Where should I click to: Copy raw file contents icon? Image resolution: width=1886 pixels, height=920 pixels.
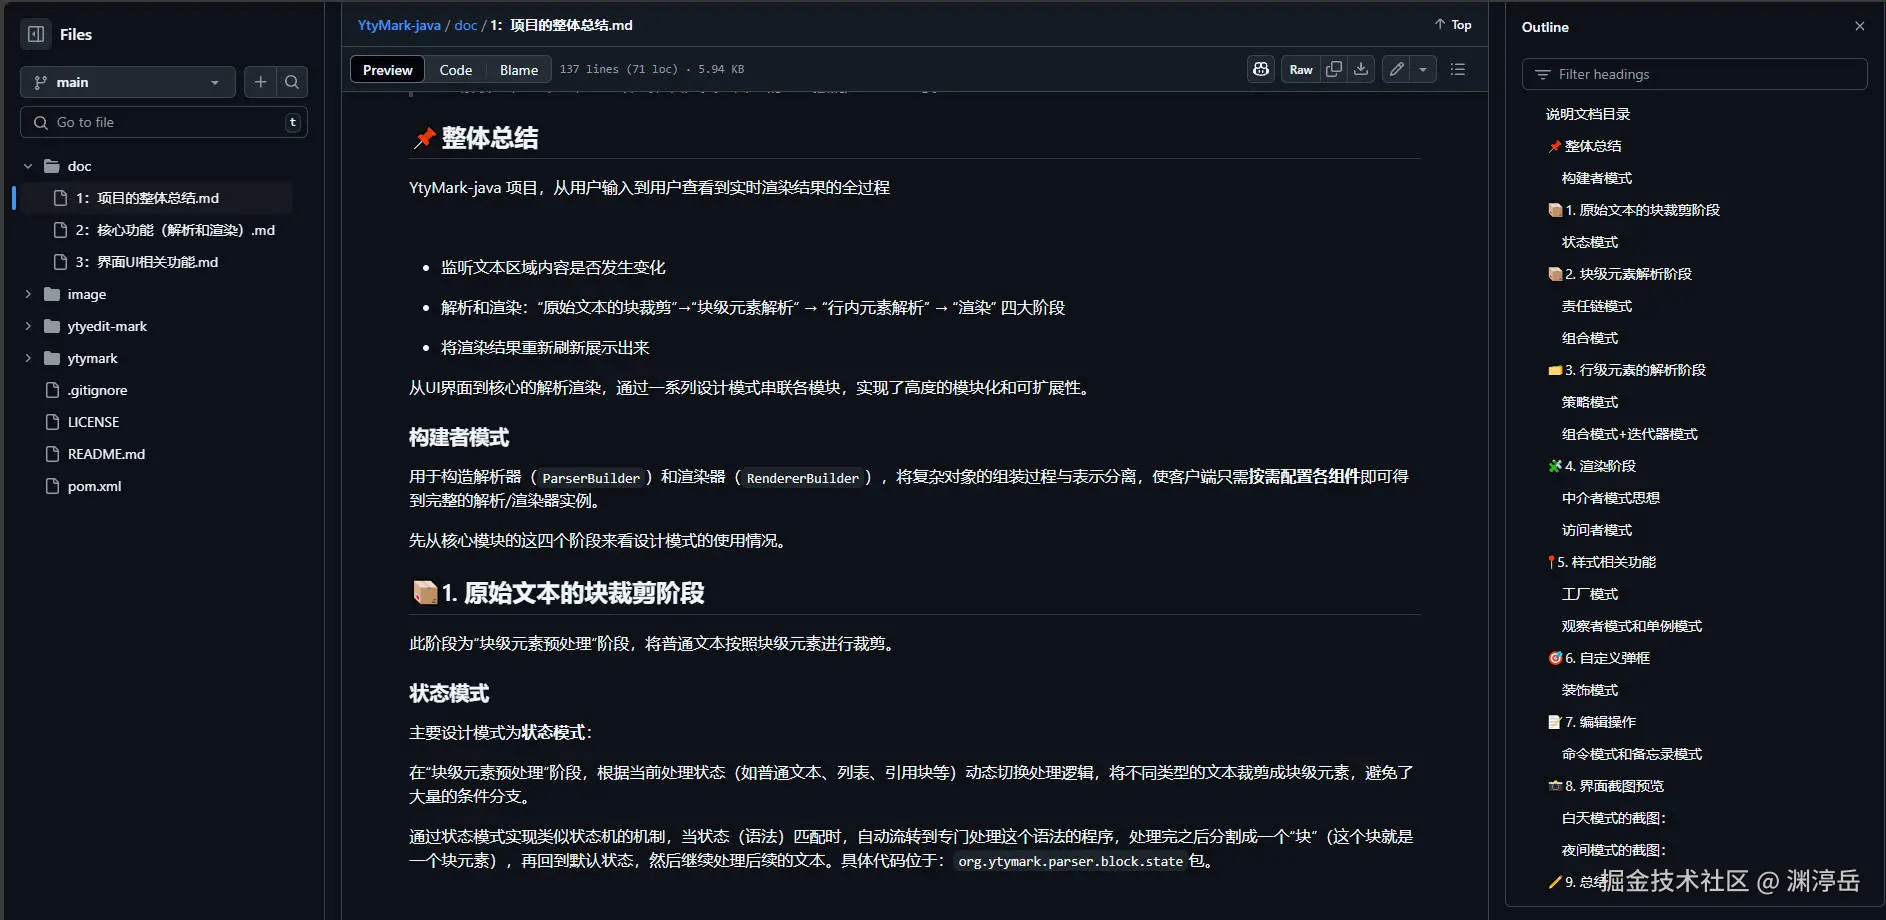point(1334,69)
